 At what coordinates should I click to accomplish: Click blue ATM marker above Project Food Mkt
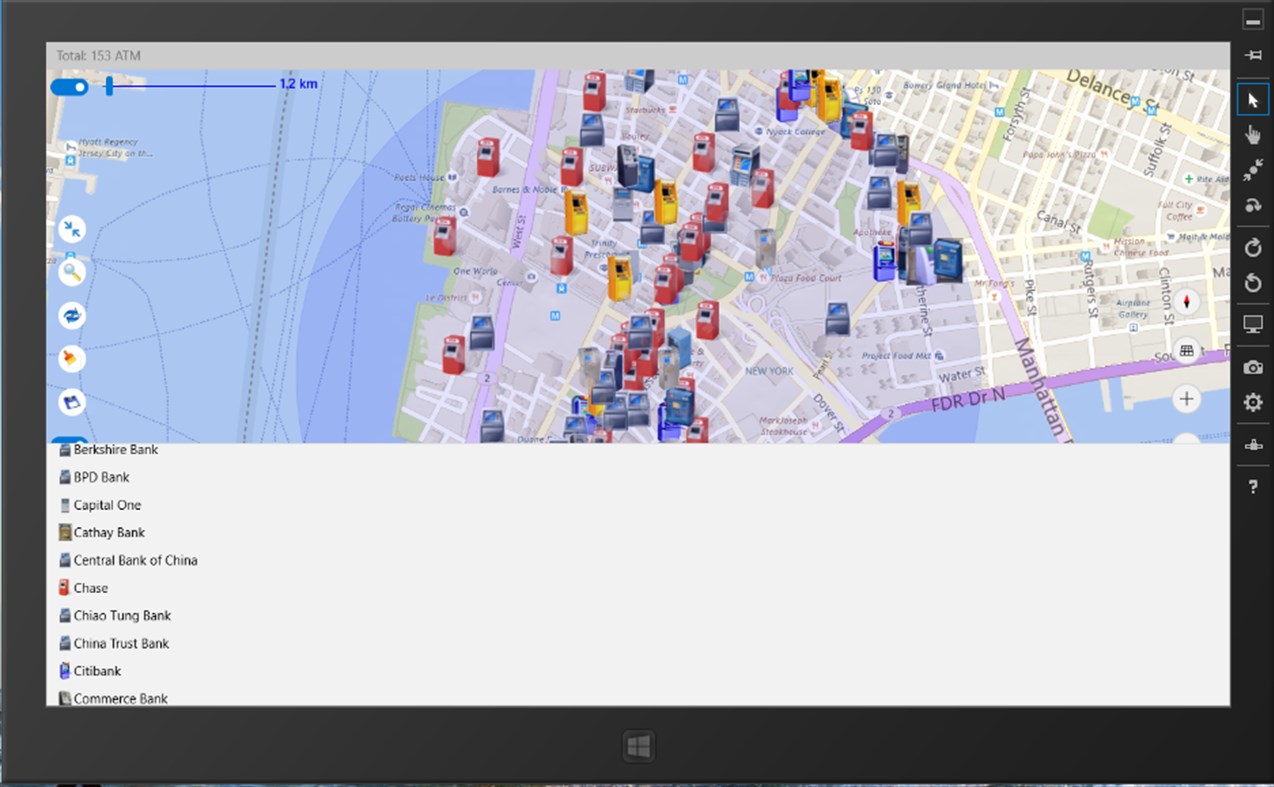tap(837, 319)
